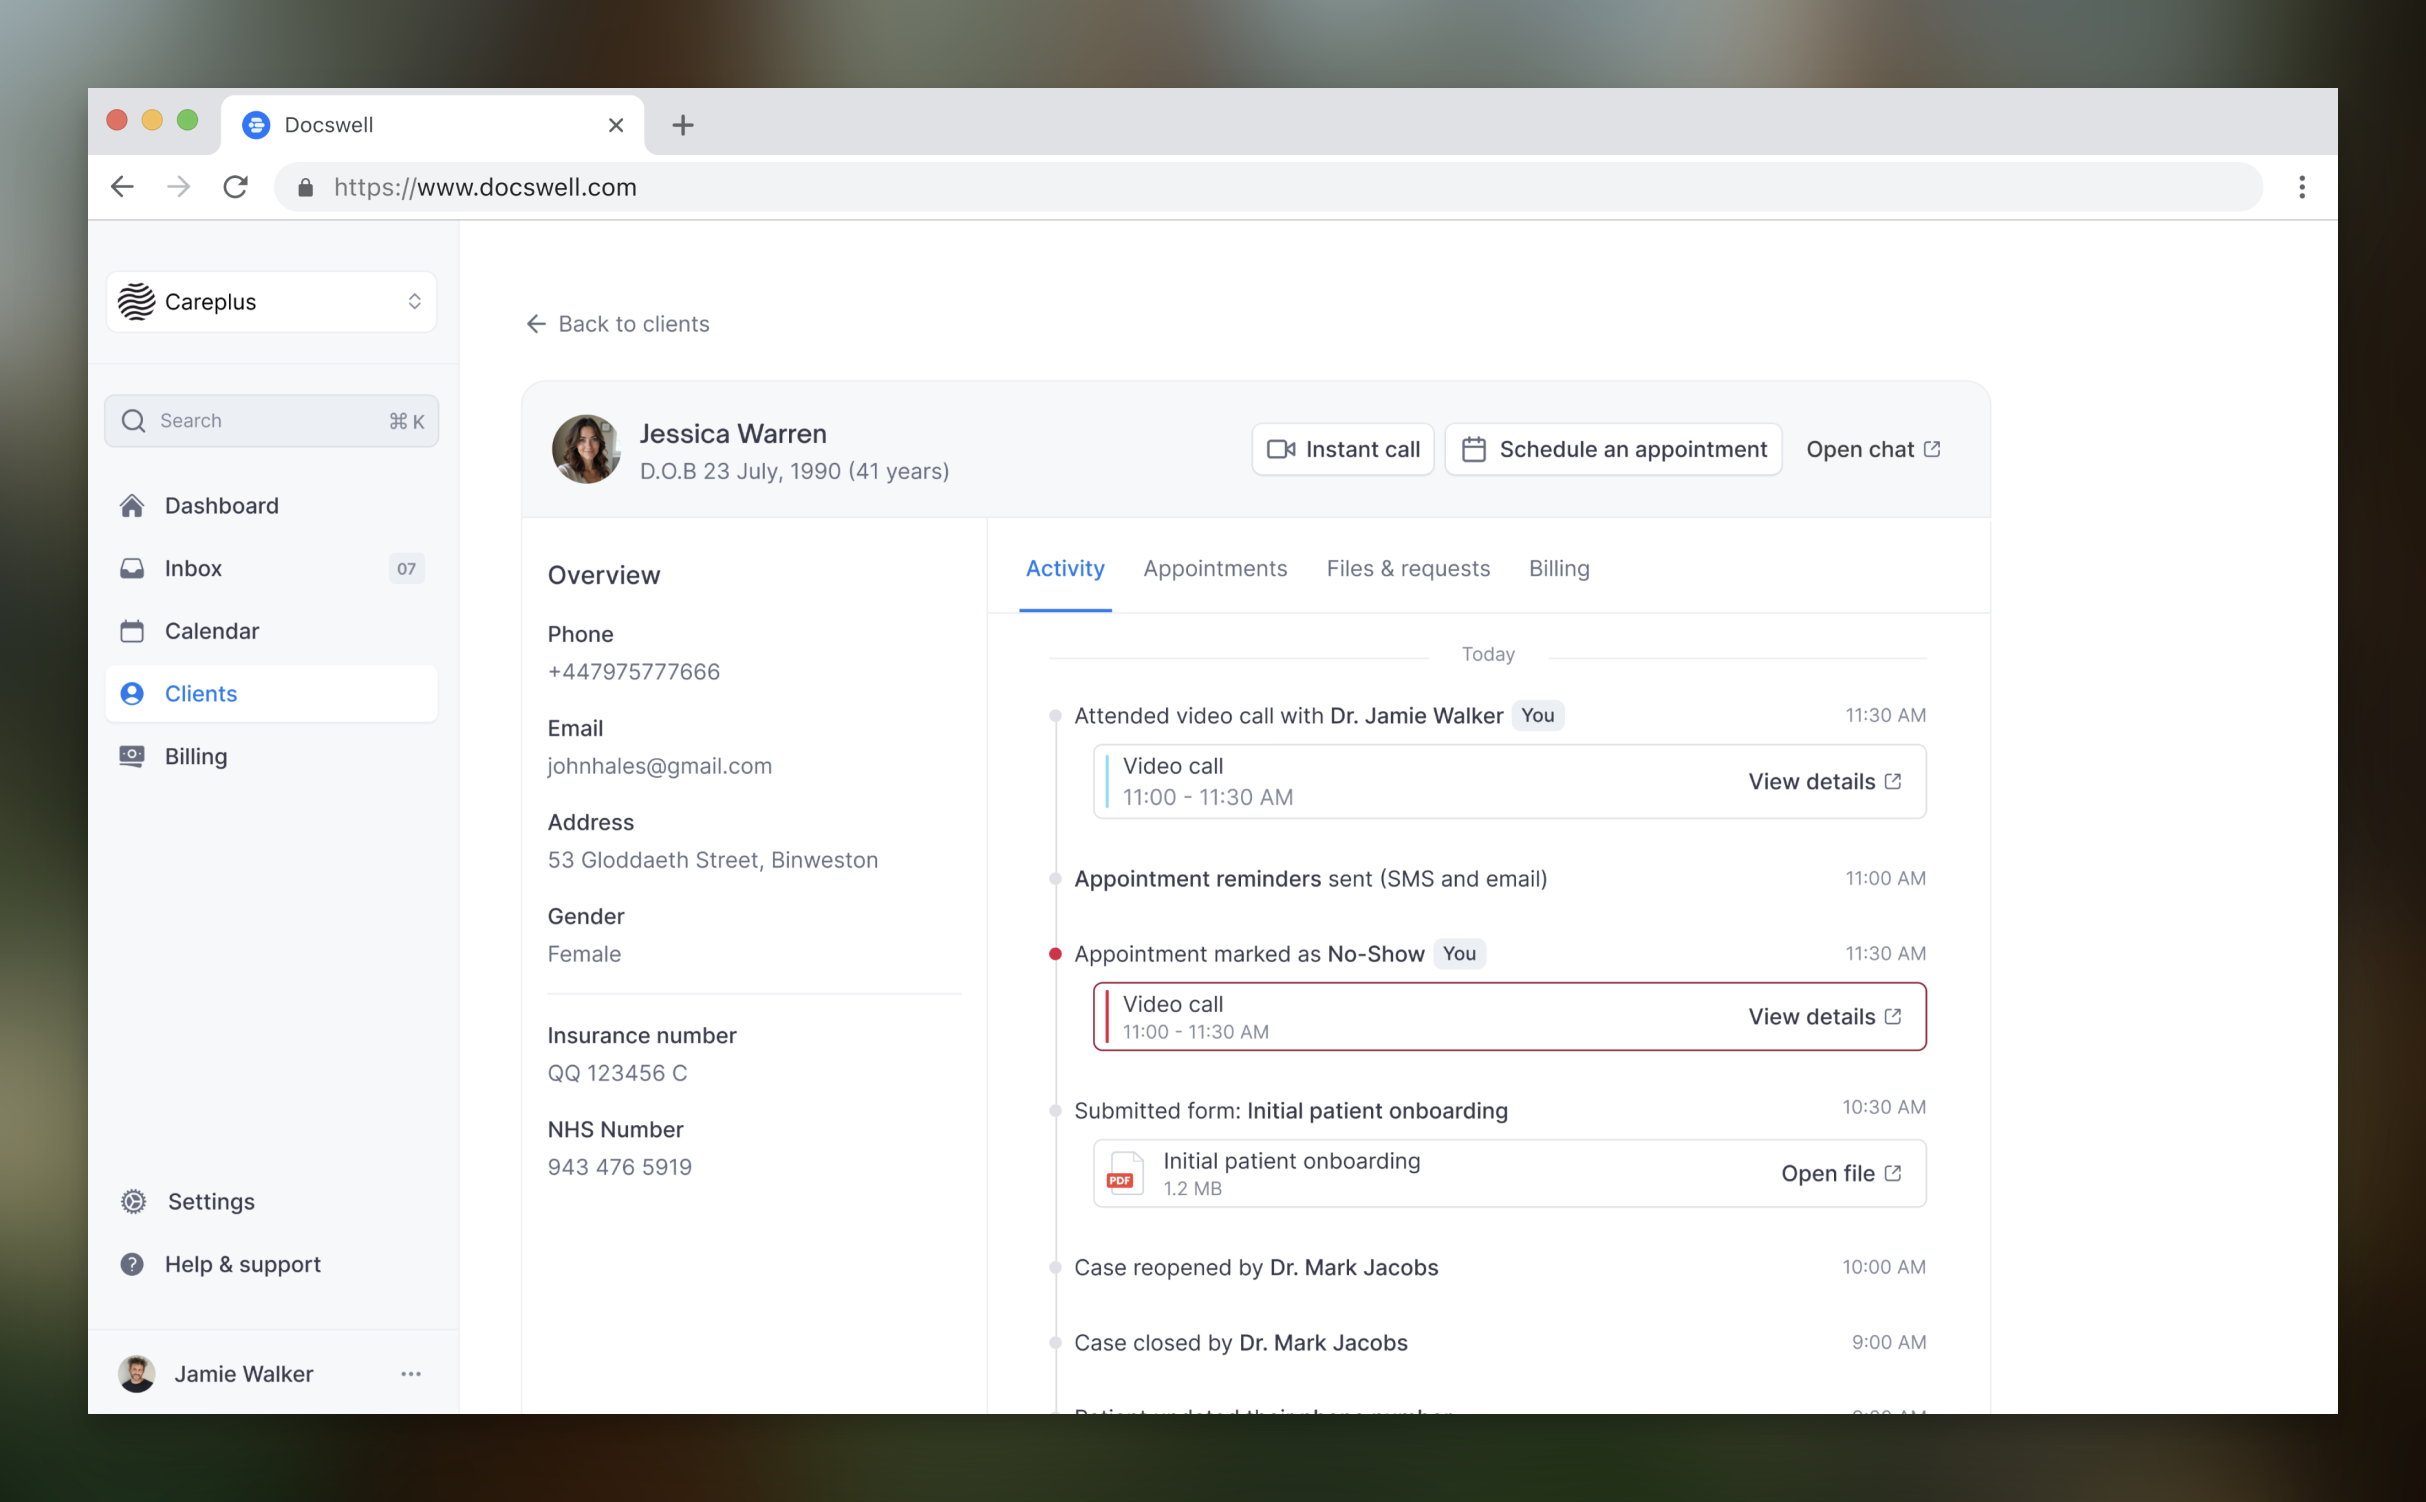Click the left arrow beside Back to clients

coord(536,324)
